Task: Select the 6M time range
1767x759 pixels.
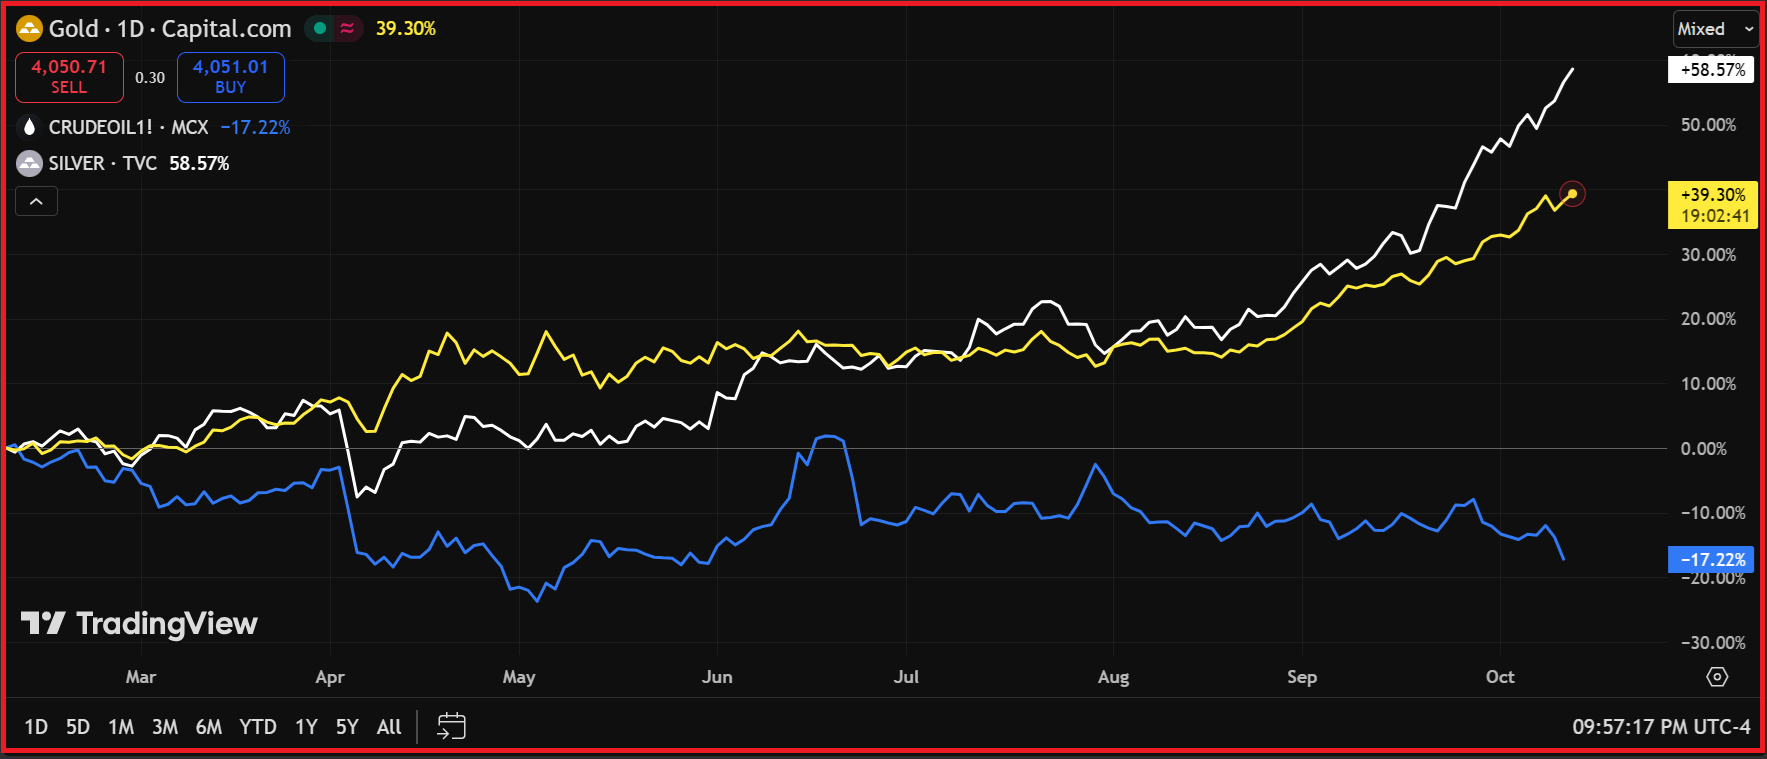Action: tap(209, 727)
